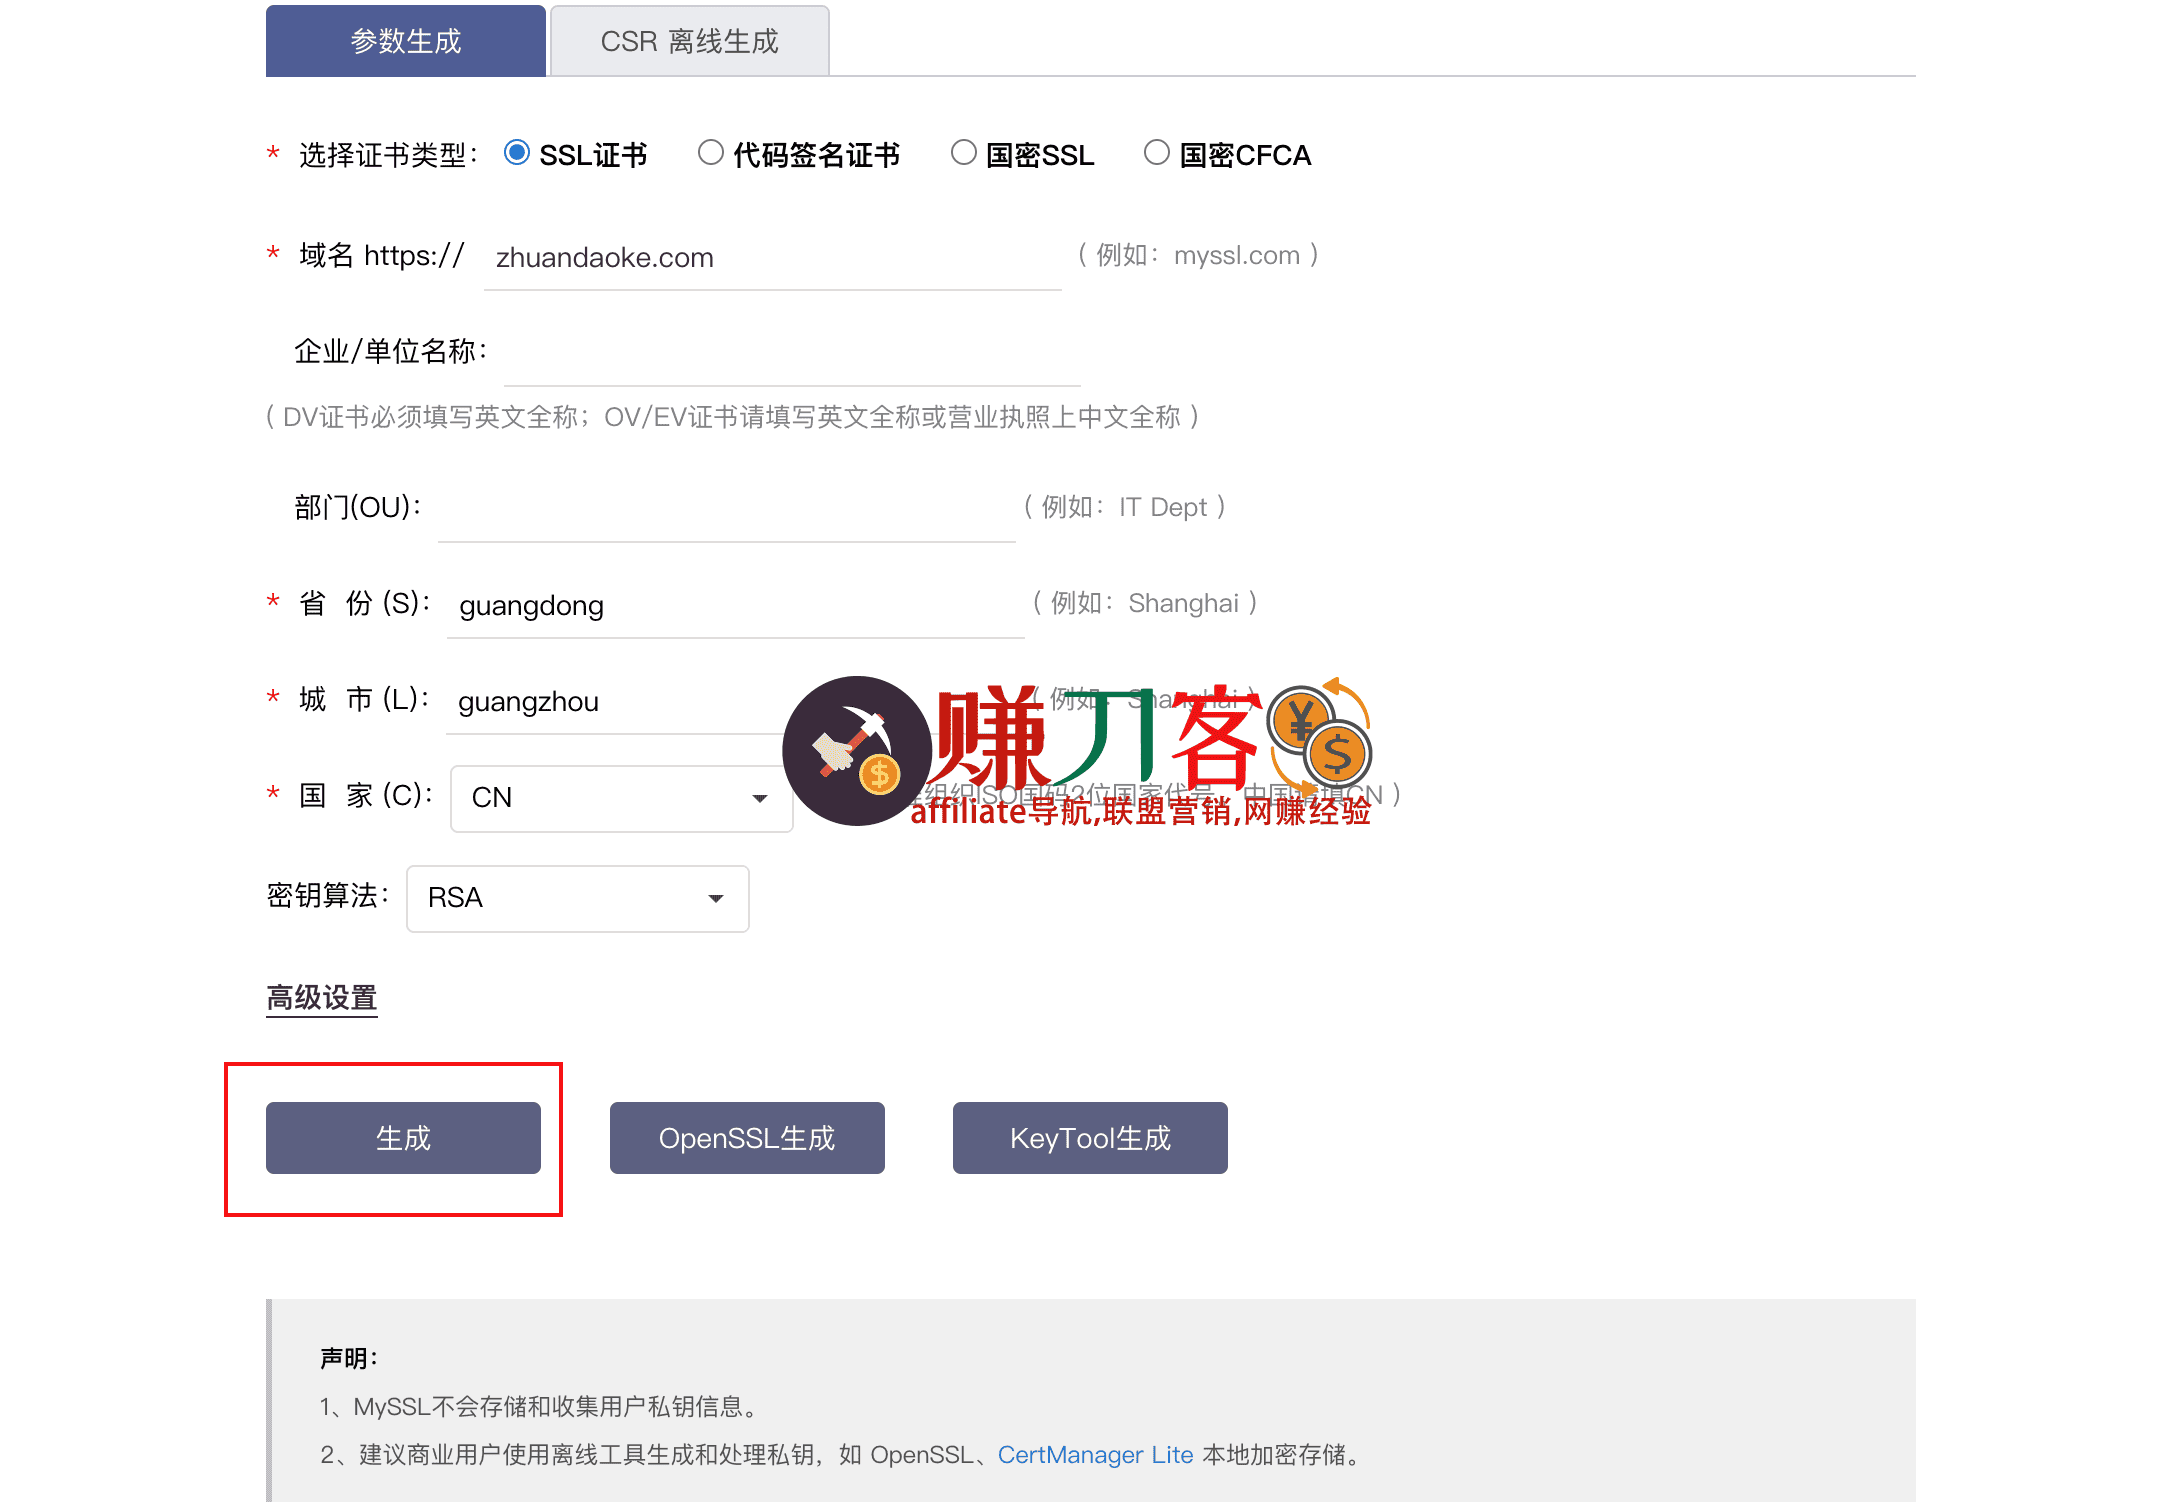Open the CertManager Lite link
This screenshot has width=2164, height=1502.
tap(1095, 1455)
